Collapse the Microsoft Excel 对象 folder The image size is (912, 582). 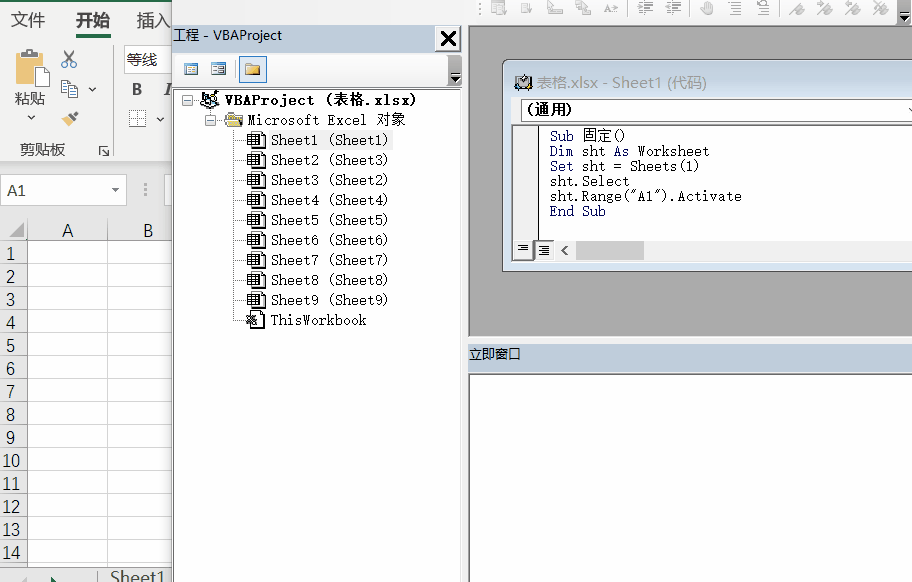[211, 120]
